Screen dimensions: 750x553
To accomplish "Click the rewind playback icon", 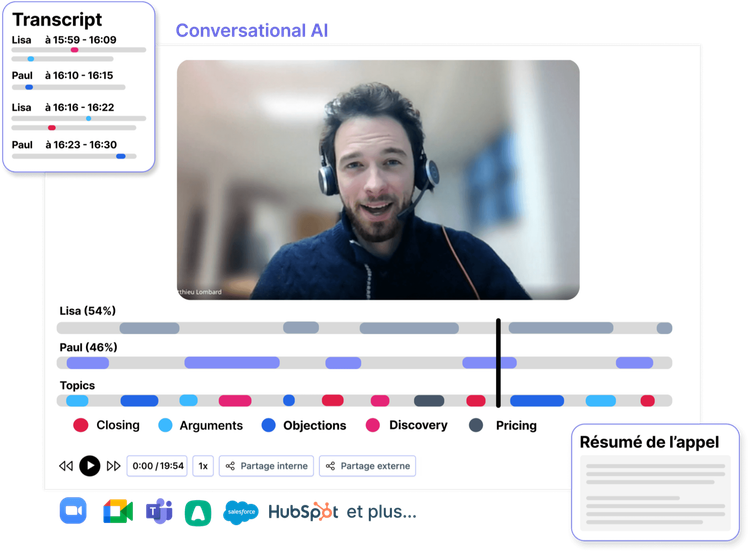I will coord(66,465).
